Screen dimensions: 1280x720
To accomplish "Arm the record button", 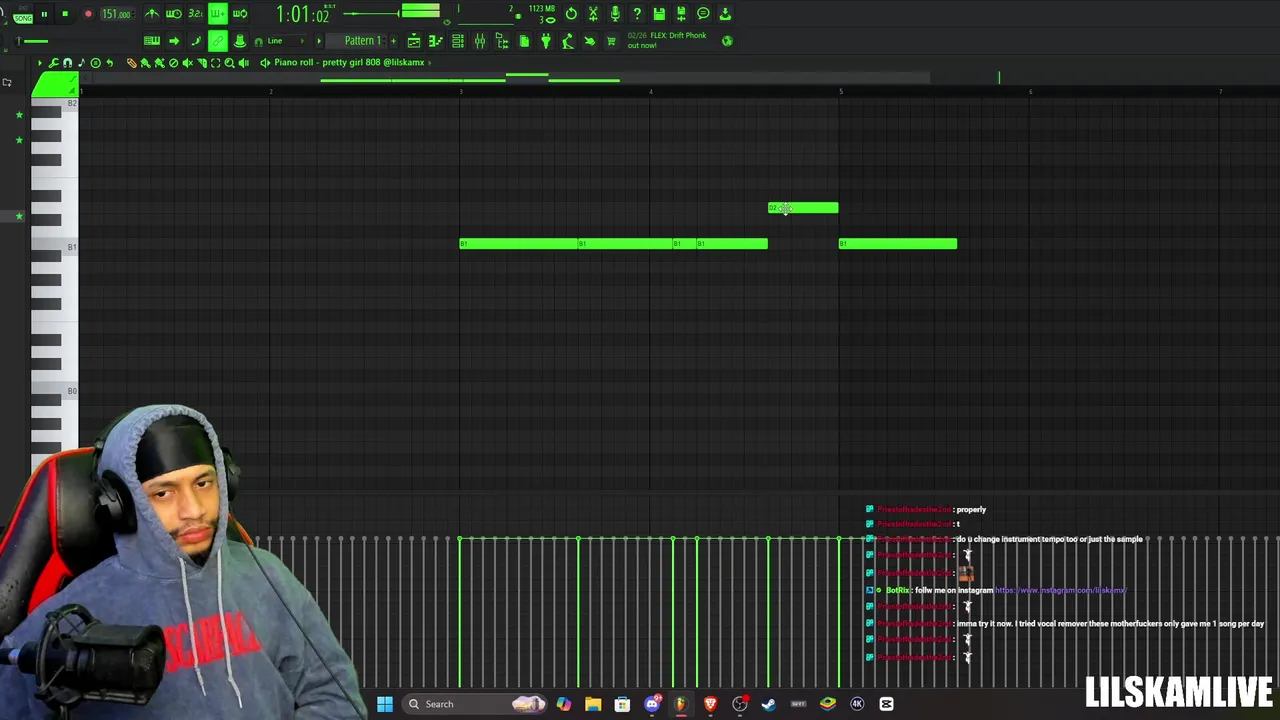I will click(88, 14).
